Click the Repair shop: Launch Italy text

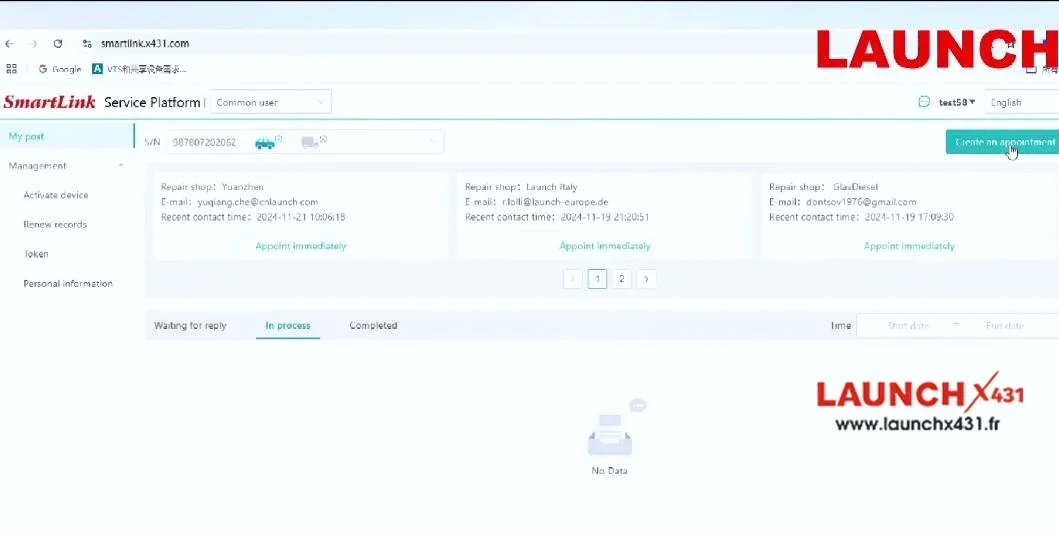point(521,187)
